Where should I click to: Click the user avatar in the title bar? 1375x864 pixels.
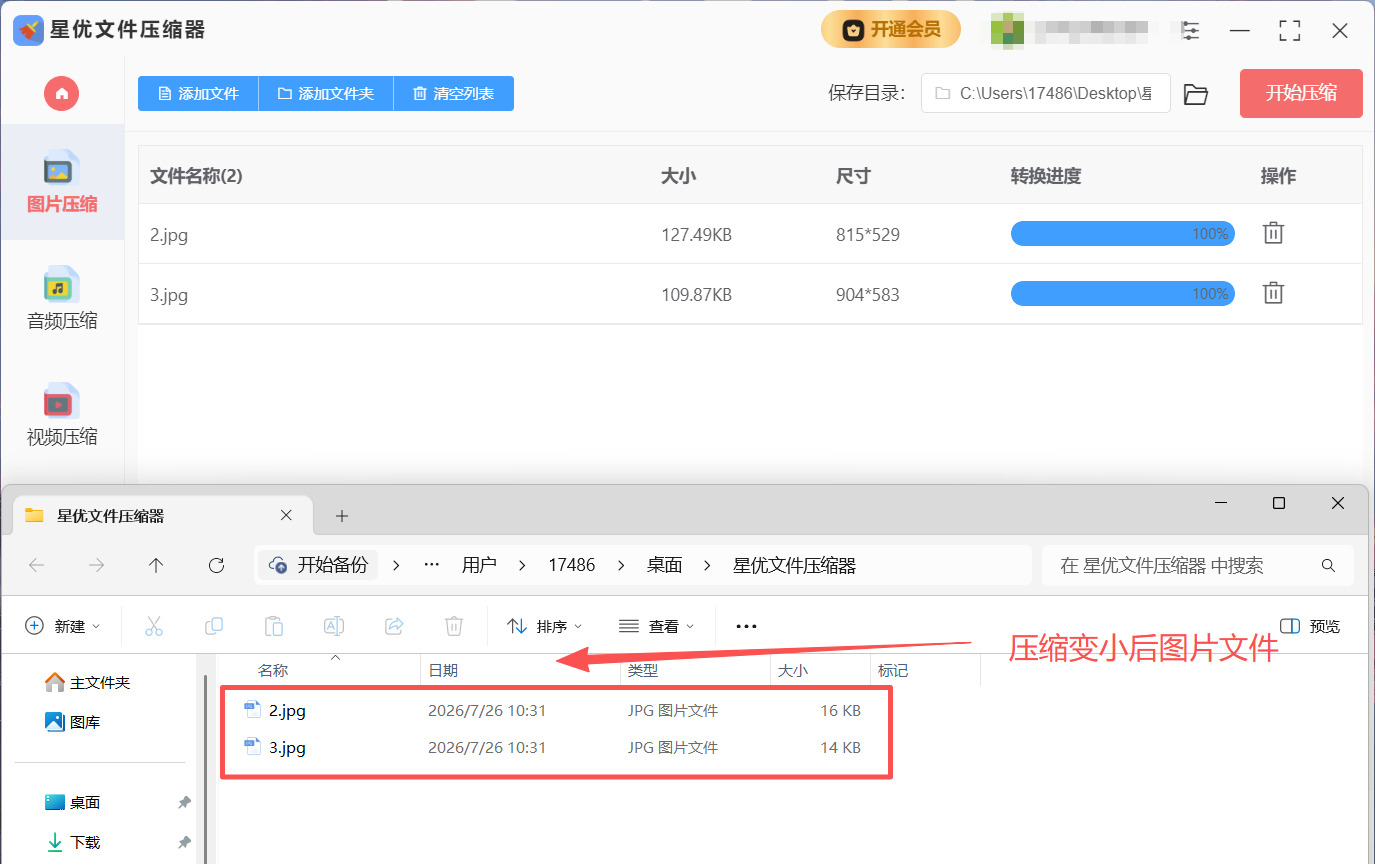[1006, 30]
